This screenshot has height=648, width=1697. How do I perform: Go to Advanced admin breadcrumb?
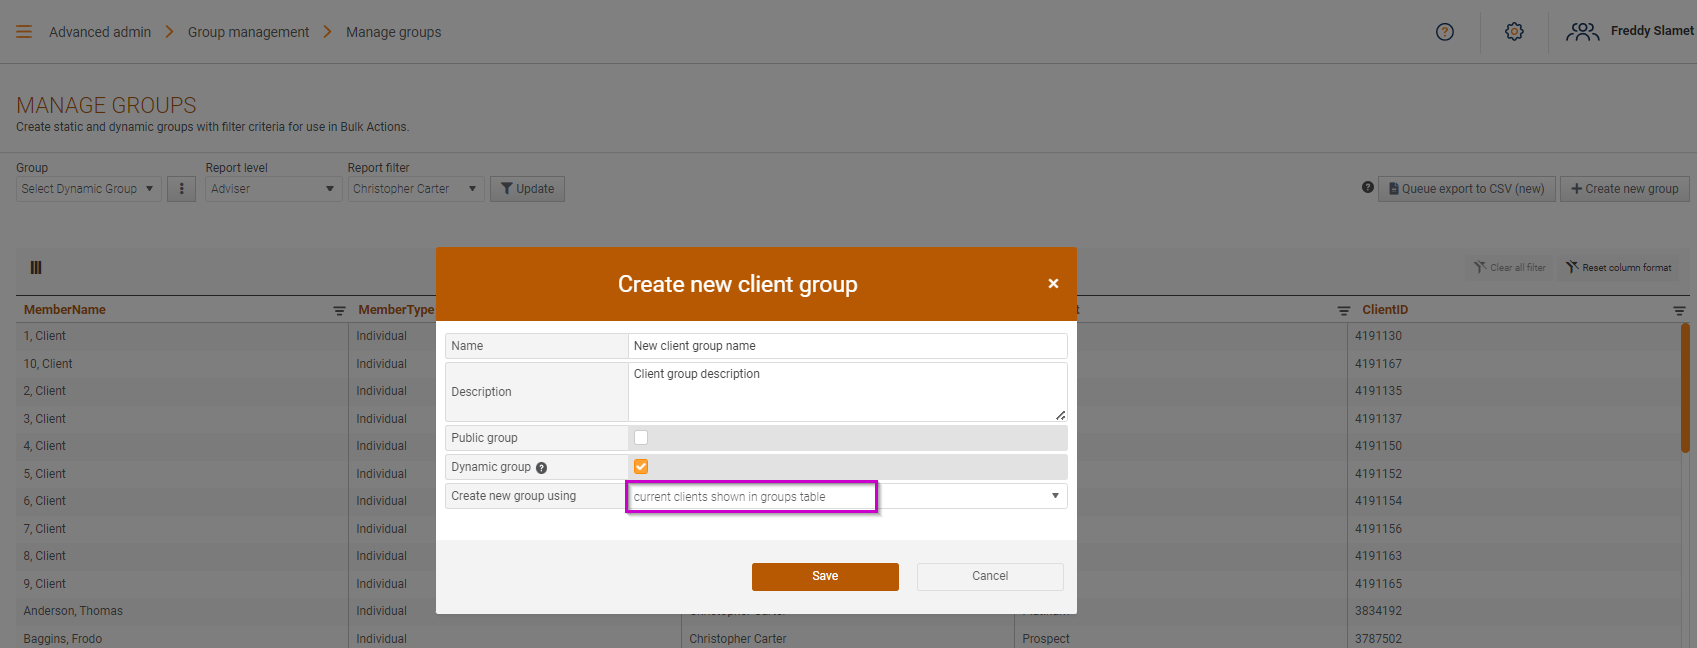100,32
